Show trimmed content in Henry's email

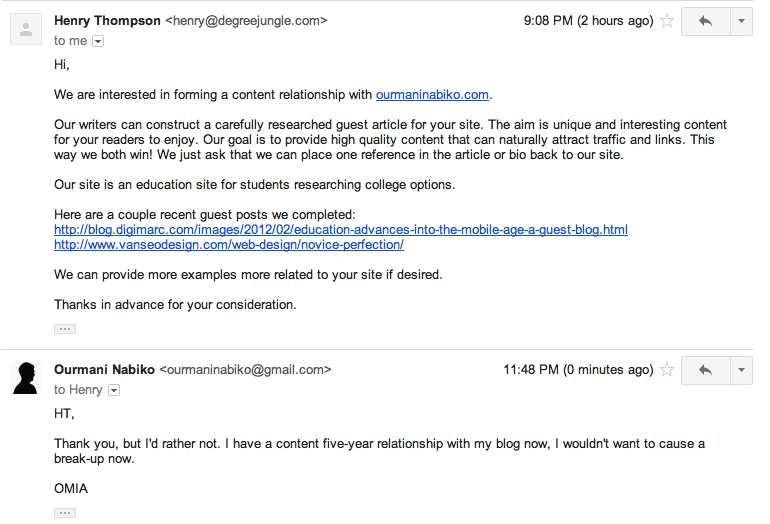click(65, 328)
